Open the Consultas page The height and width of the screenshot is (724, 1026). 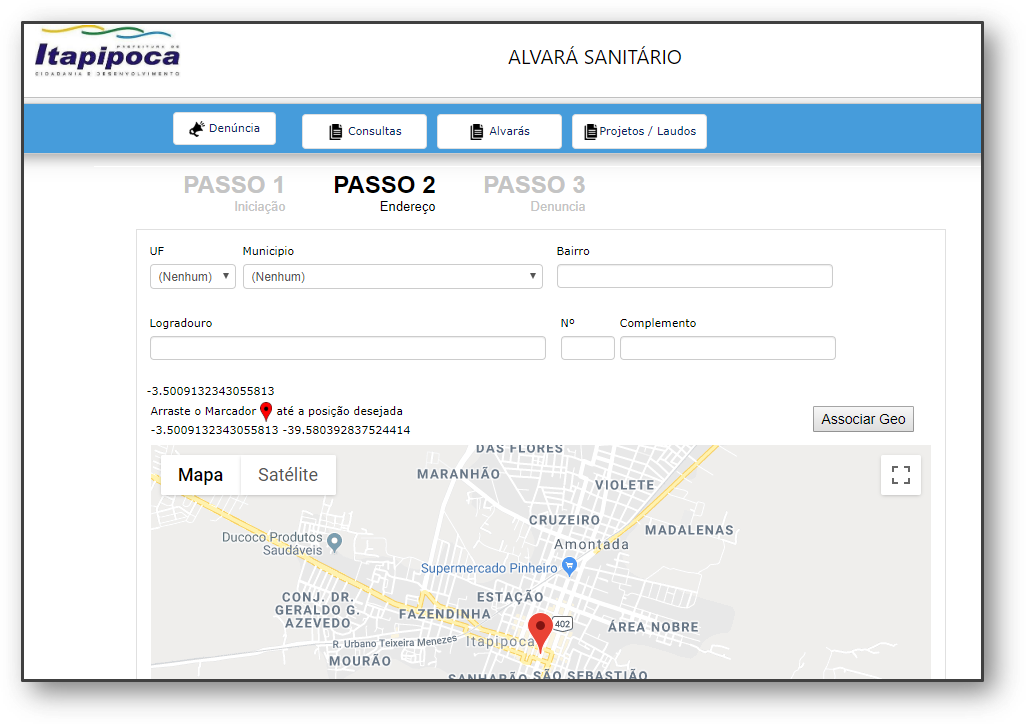[364, 131]
